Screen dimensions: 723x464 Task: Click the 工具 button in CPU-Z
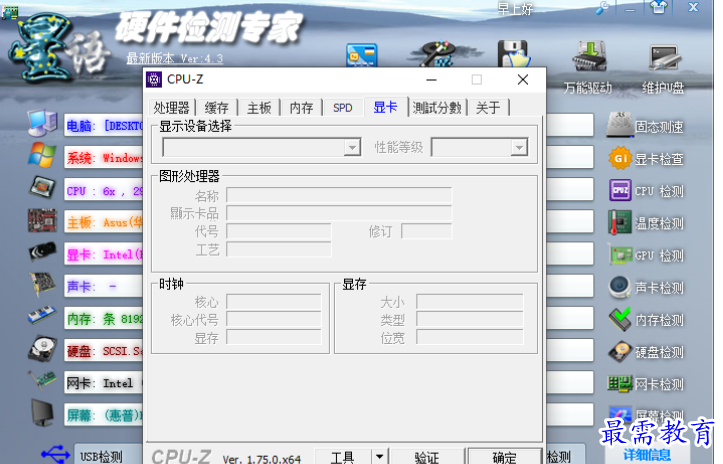(x=343, y=457)
